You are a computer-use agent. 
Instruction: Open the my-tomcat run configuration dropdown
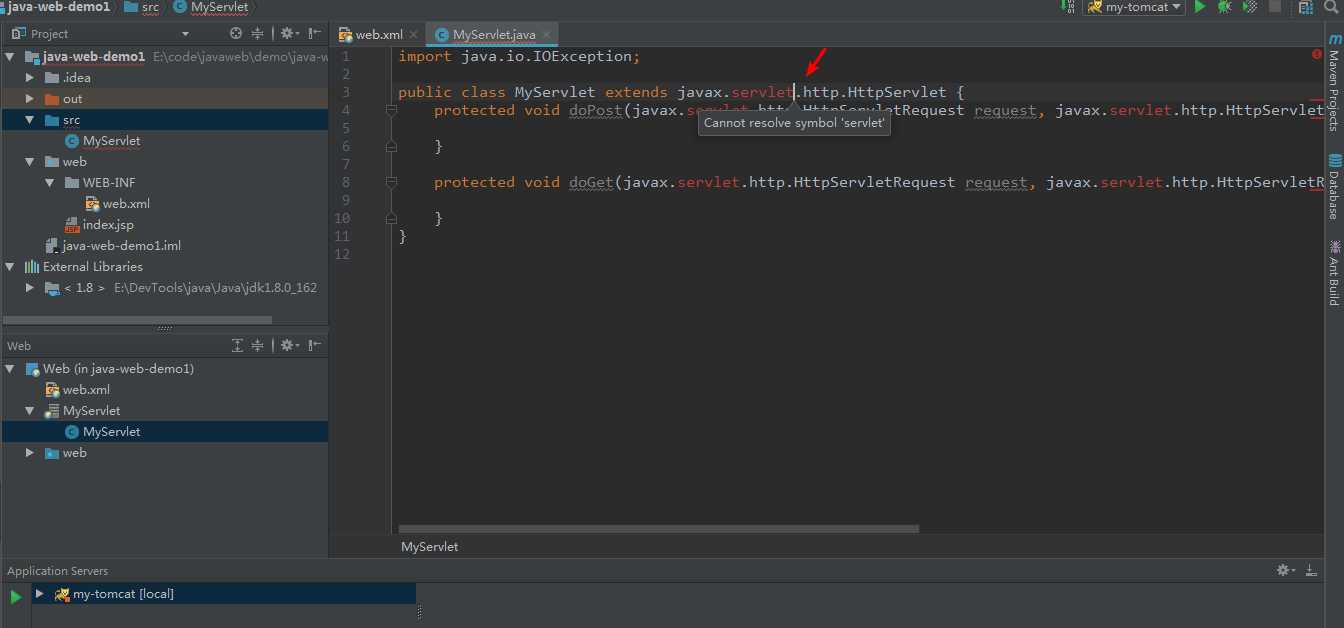pyautogui.click(x=1135, y=7)
